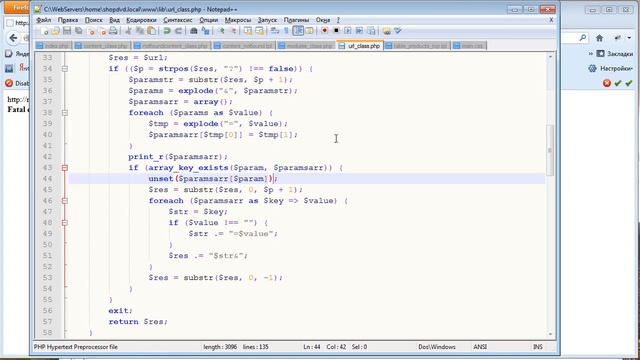Switch to the modules_class.php tab
This screenshot has width=640, height=360.
pyautogui.click(x=306, y=46)
